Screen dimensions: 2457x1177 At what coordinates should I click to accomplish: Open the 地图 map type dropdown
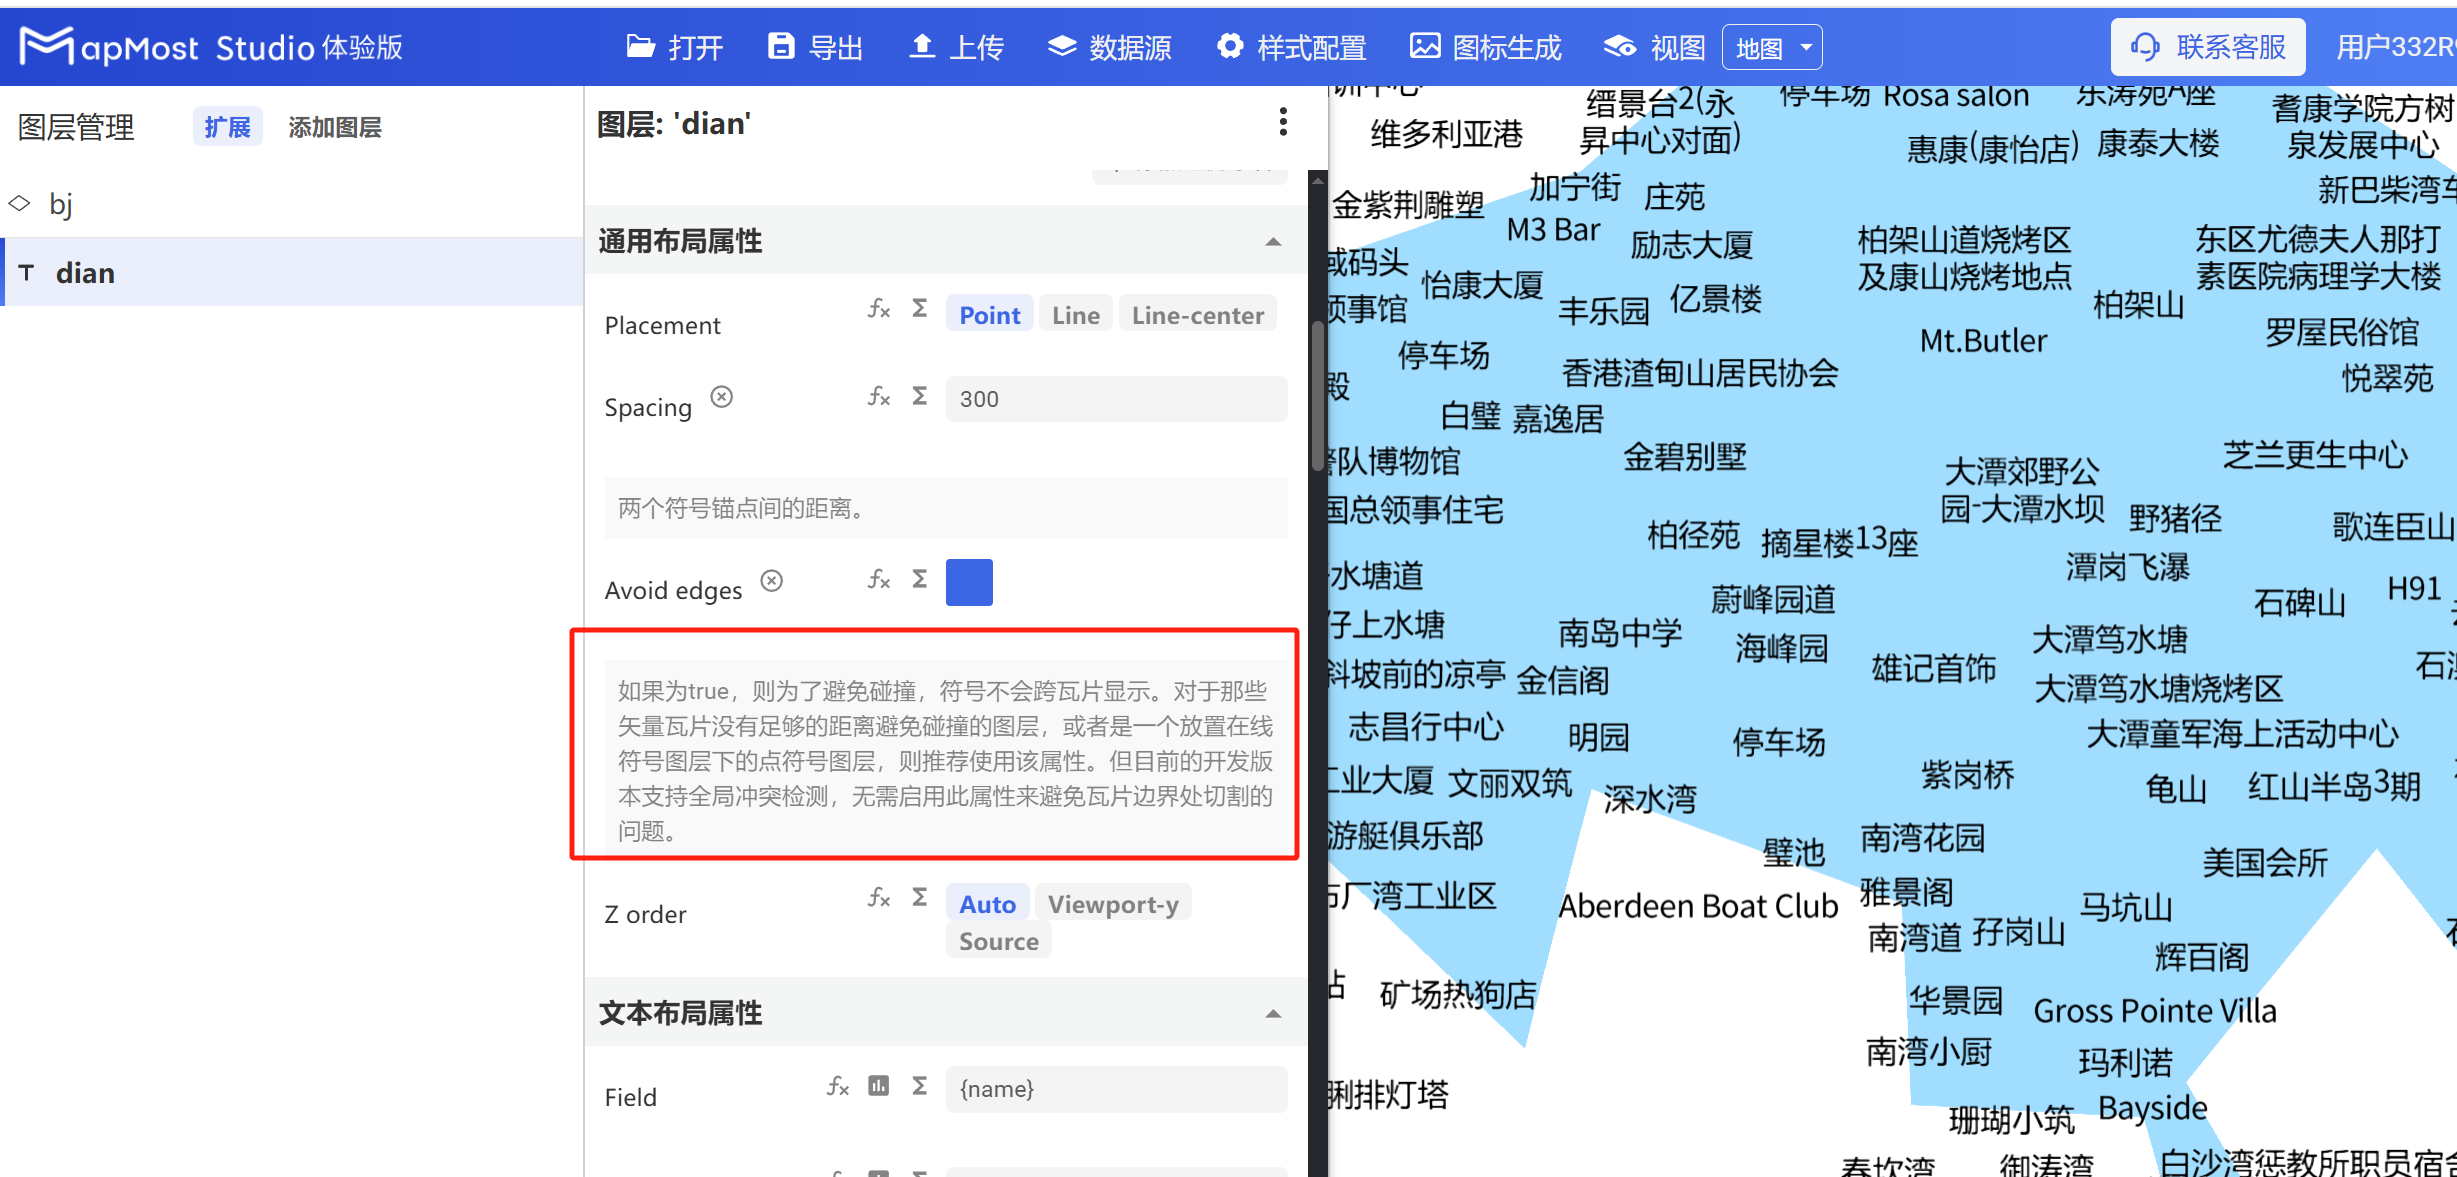pyautogui.click(x=1771, y=46)
